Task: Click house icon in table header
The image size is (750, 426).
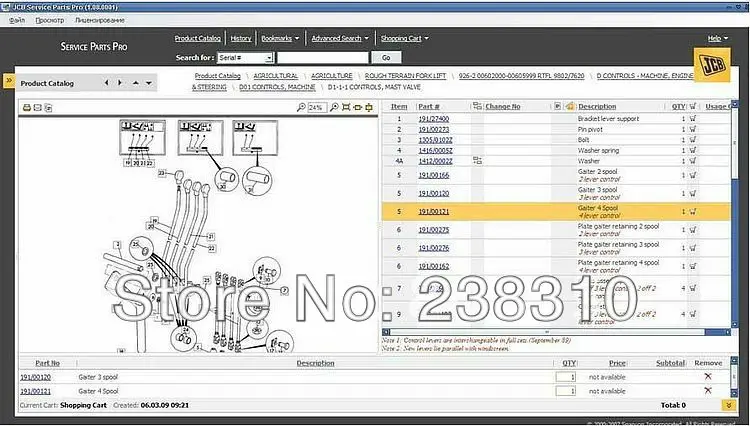Action: click(570, 106)
